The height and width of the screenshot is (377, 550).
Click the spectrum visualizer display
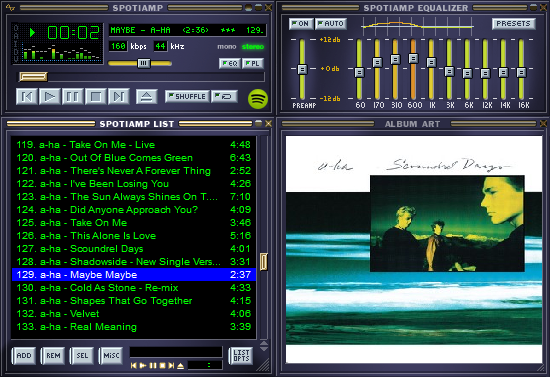coord(62,52)
